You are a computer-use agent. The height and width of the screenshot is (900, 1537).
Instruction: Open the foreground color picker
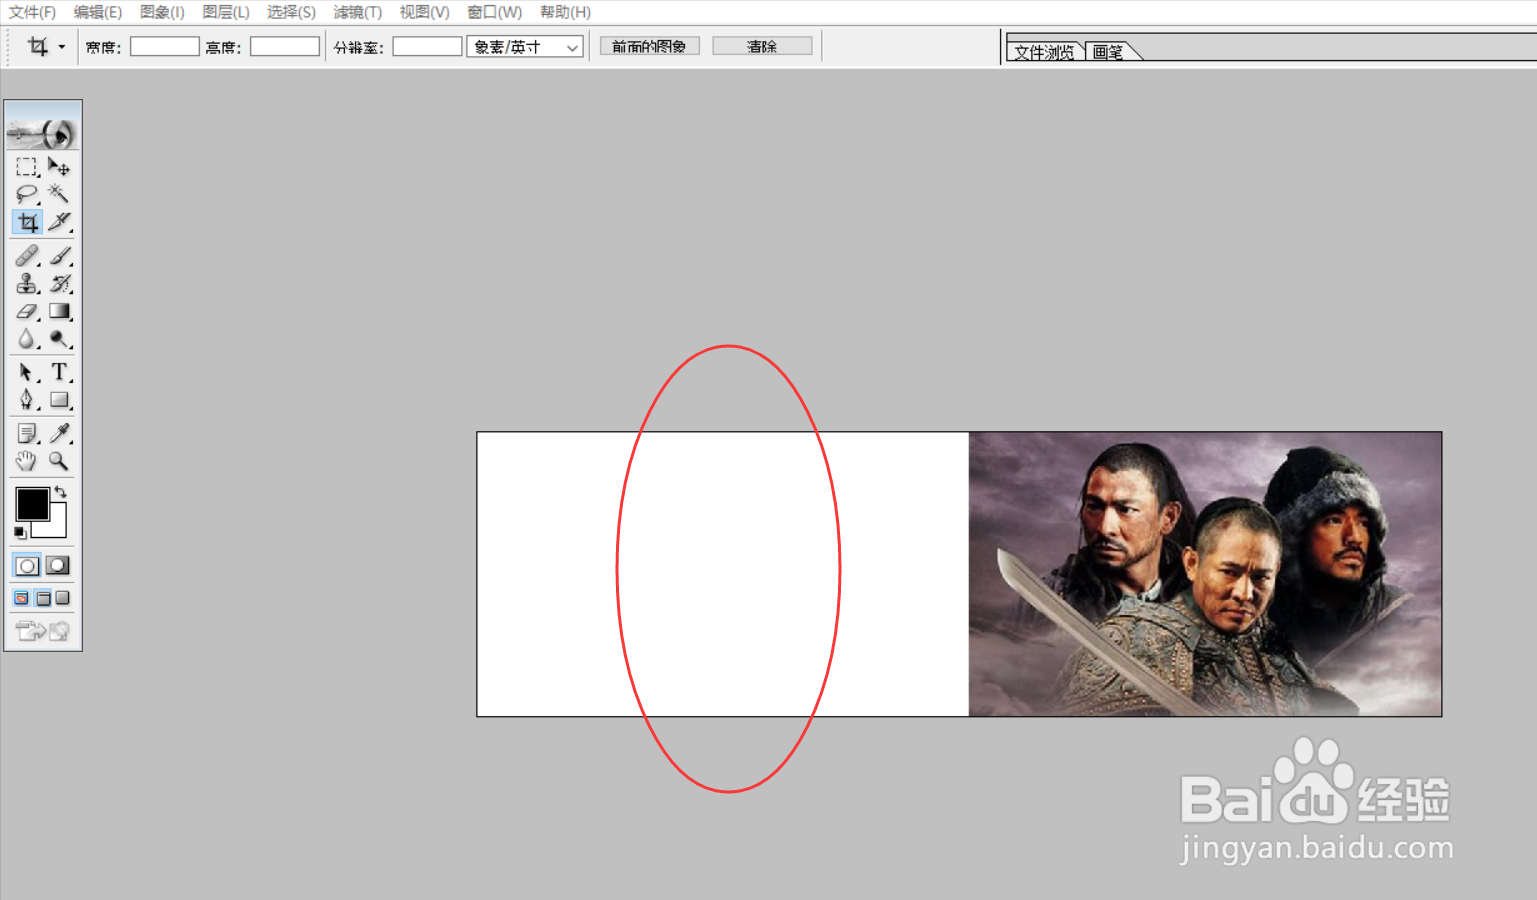tap(32, 504)
